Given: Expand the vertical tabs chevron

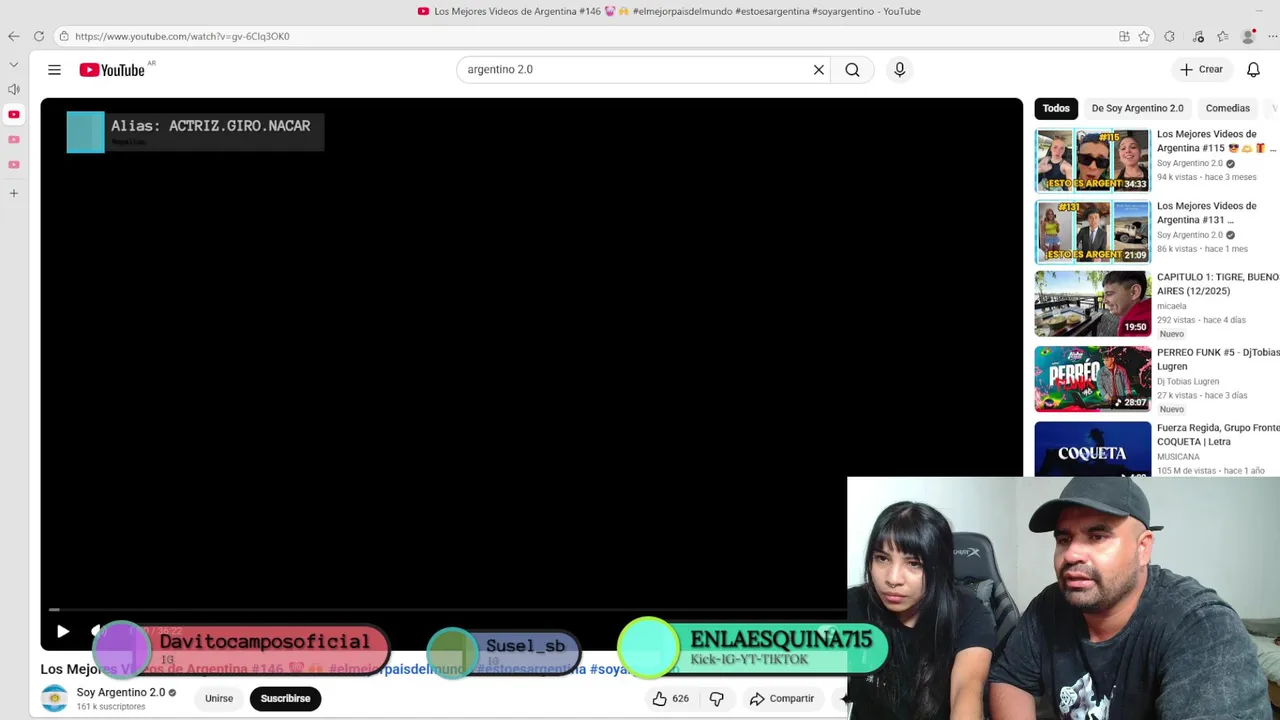Looking at the screenshot, I should pyautogui.click(x=13, y=64).
